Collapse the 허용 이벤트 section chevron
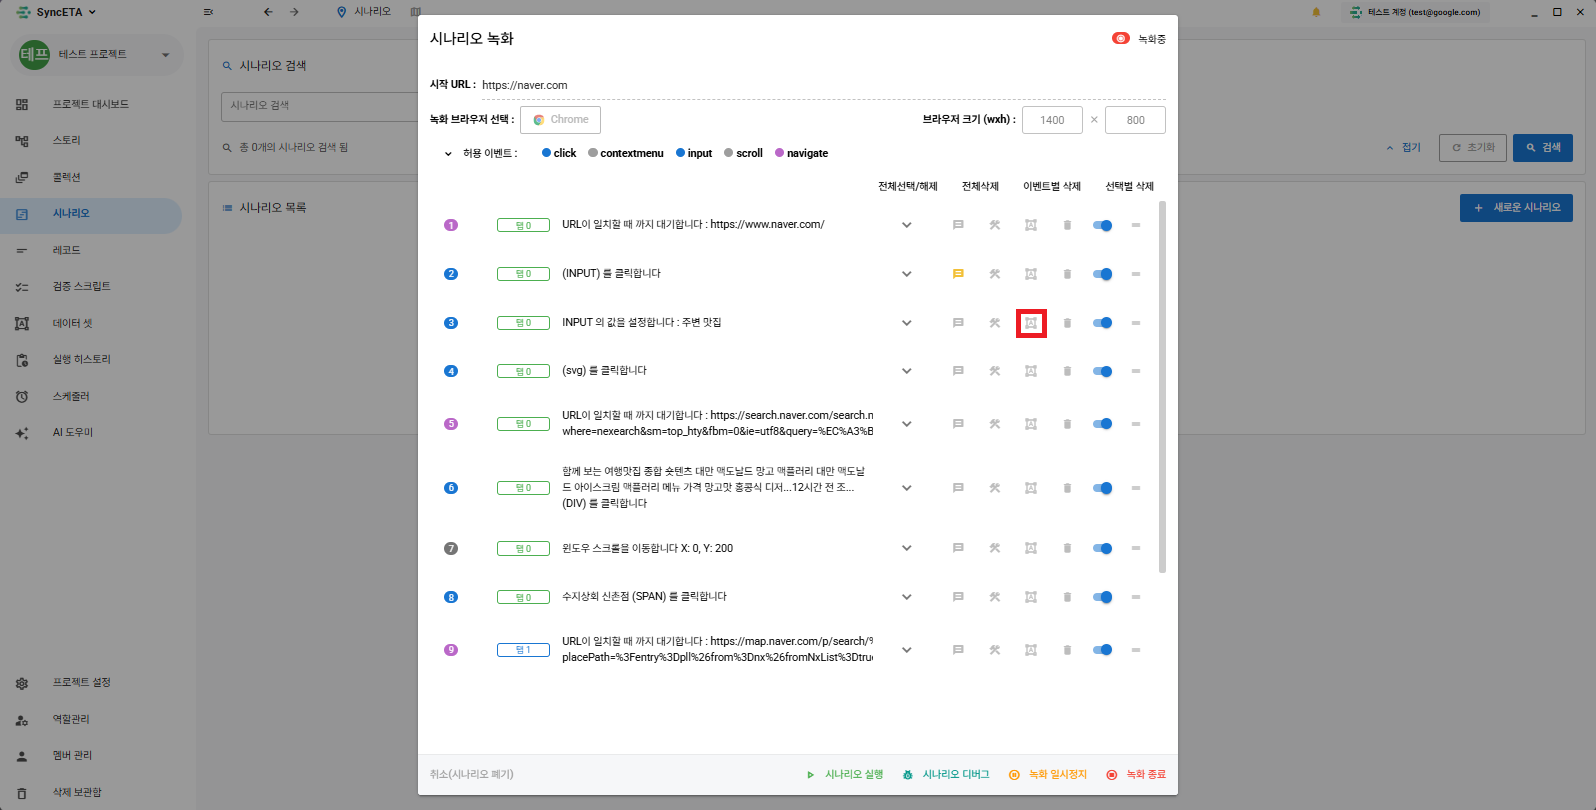 (448, 154)
